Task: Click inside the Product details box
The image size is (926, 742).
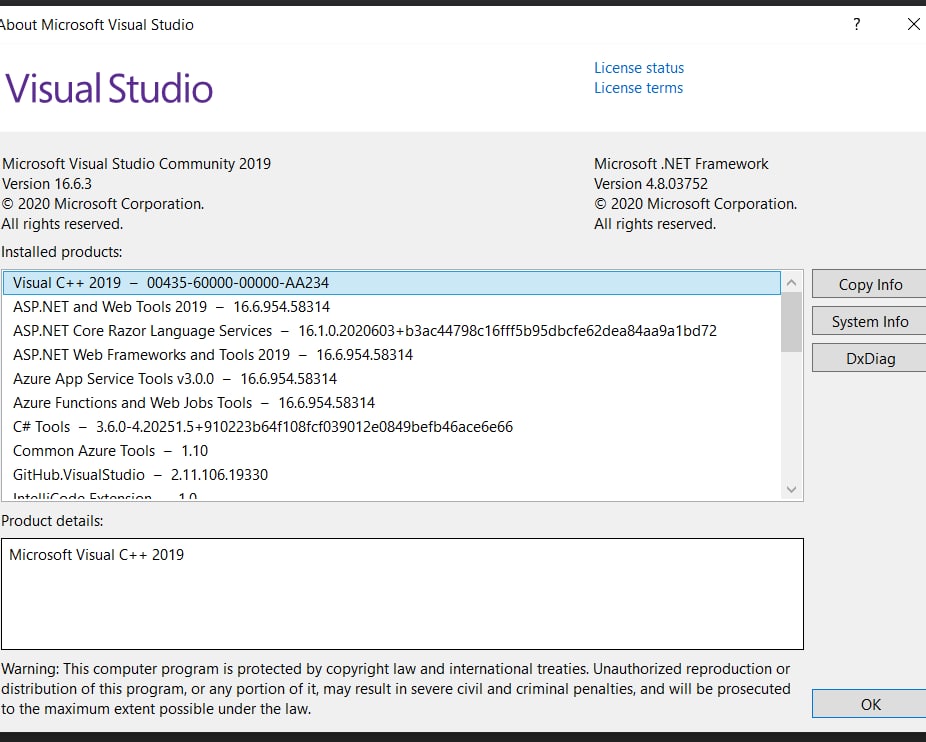Action: pyautogui.click(x=402, y=594)
